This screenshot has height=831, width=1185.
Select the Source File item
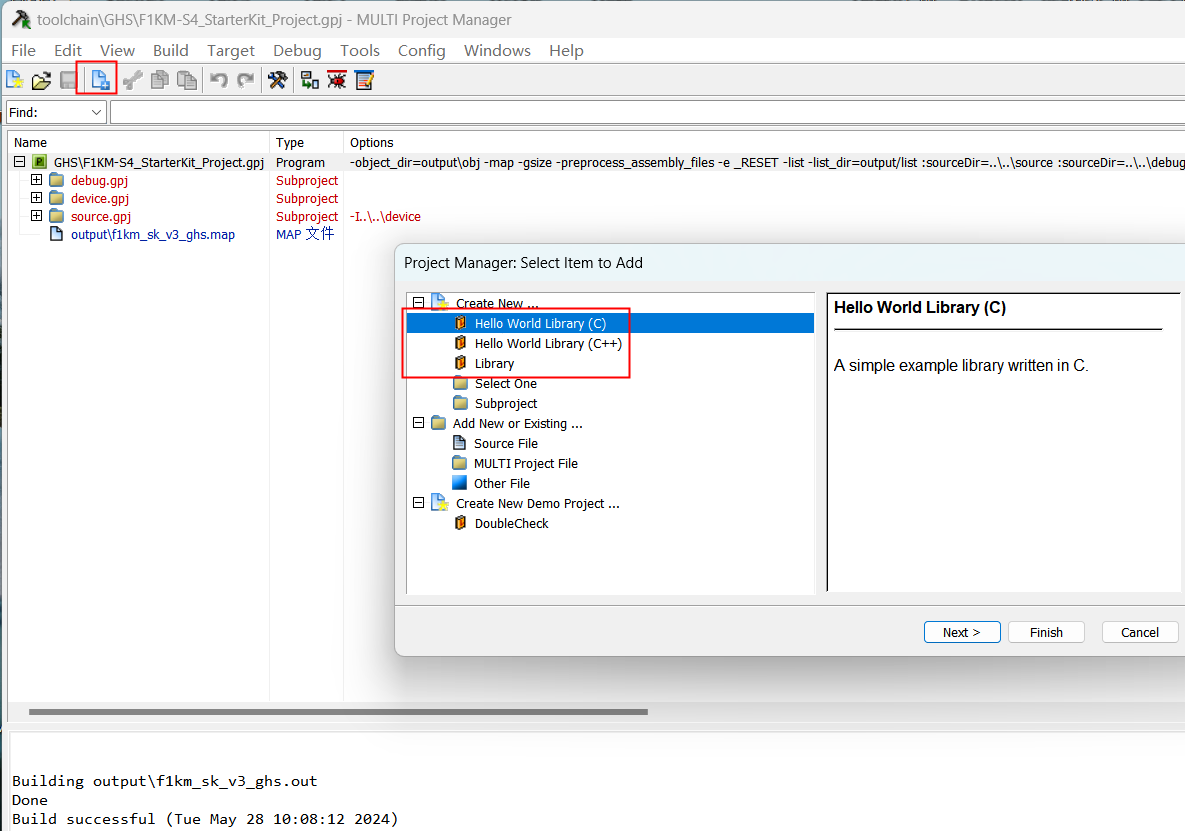(x=505, y=443)
